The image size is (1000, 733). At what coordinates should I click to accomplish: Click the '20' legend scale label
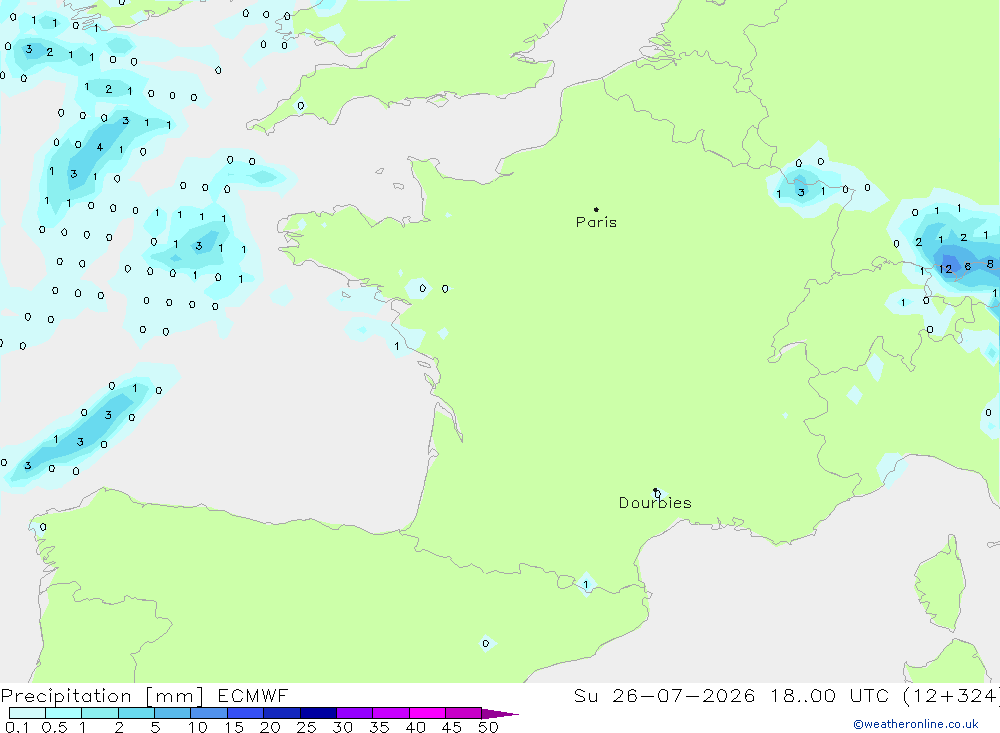pyautogui.click(x=270, y=727)
